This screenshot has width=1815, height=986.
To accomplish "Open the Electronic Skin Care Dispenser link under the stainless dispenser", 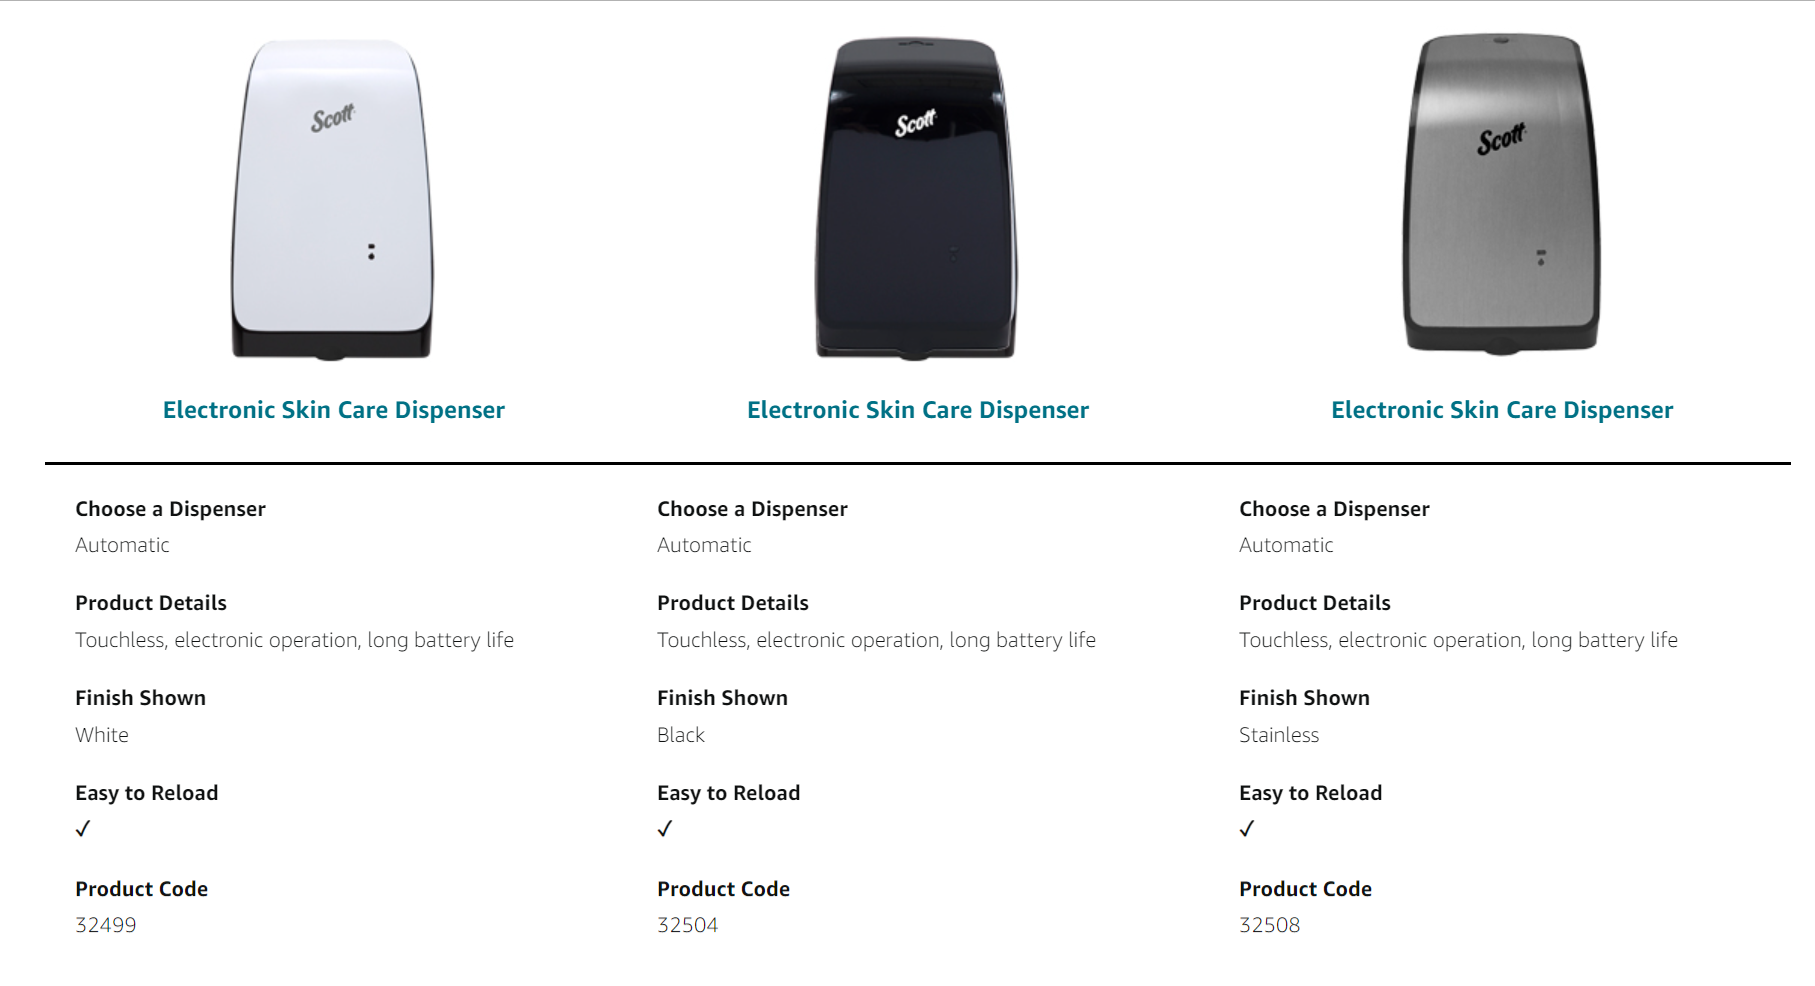I will (1502, 410).
